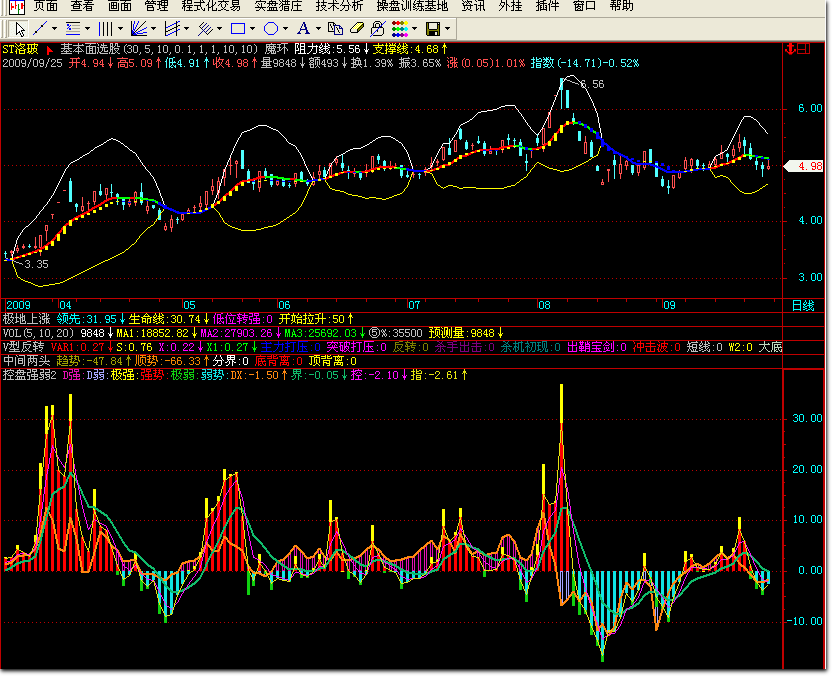
Task: Select the arrow pointer tool
Action: coord(20,29)
